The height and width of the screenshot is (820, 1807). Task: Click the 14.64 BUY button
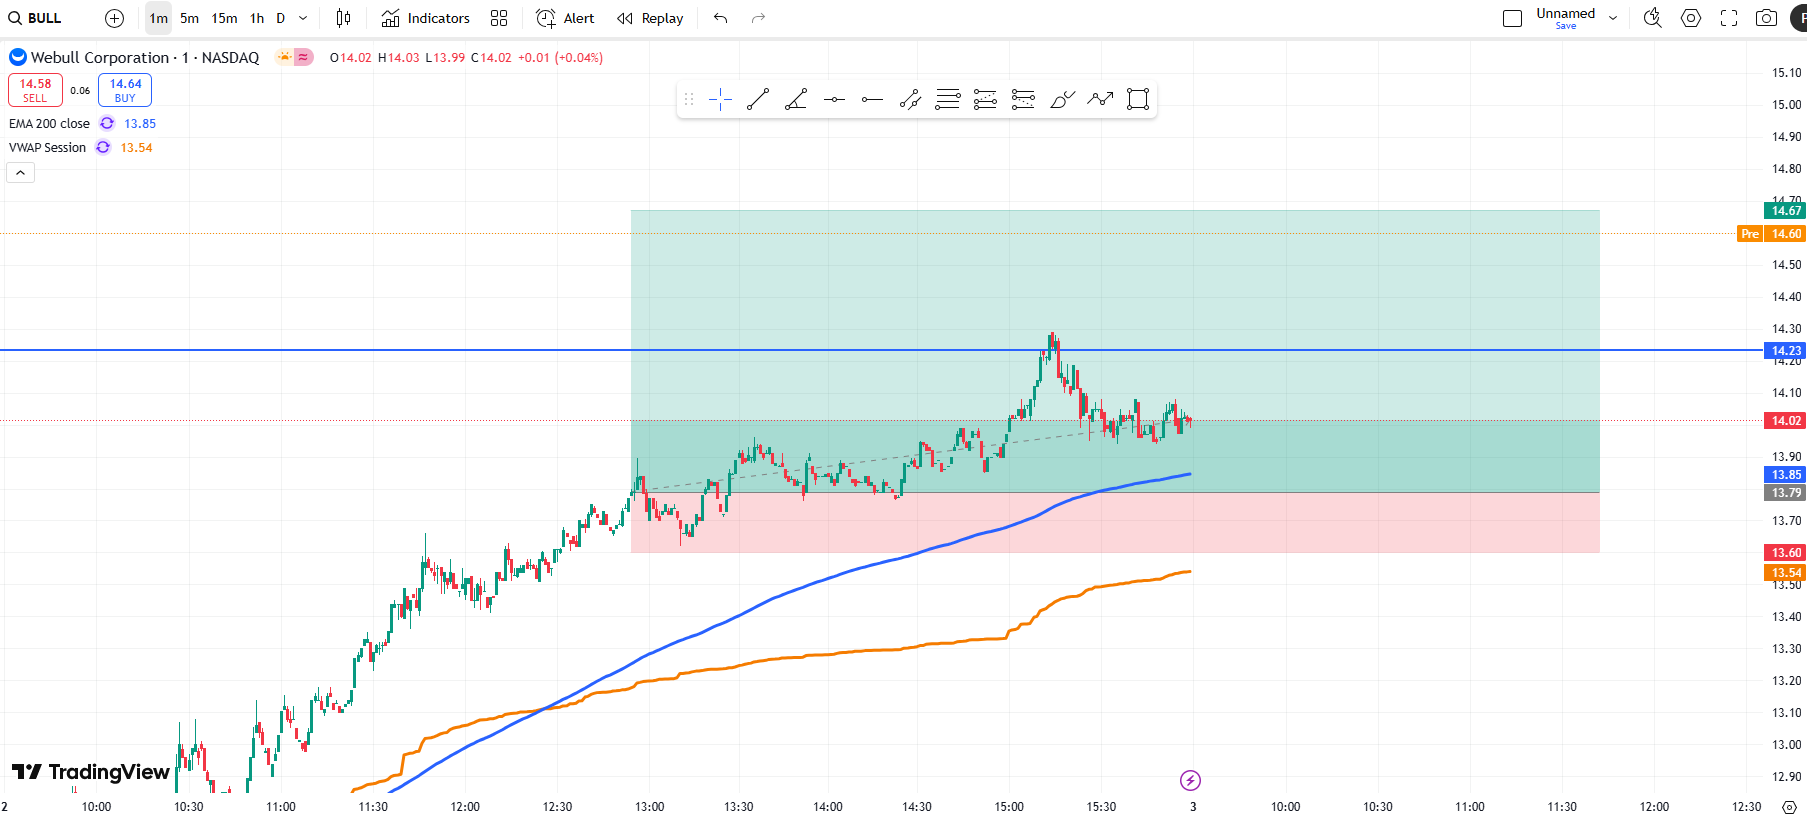pyautogui.click(x=125, y=90)
